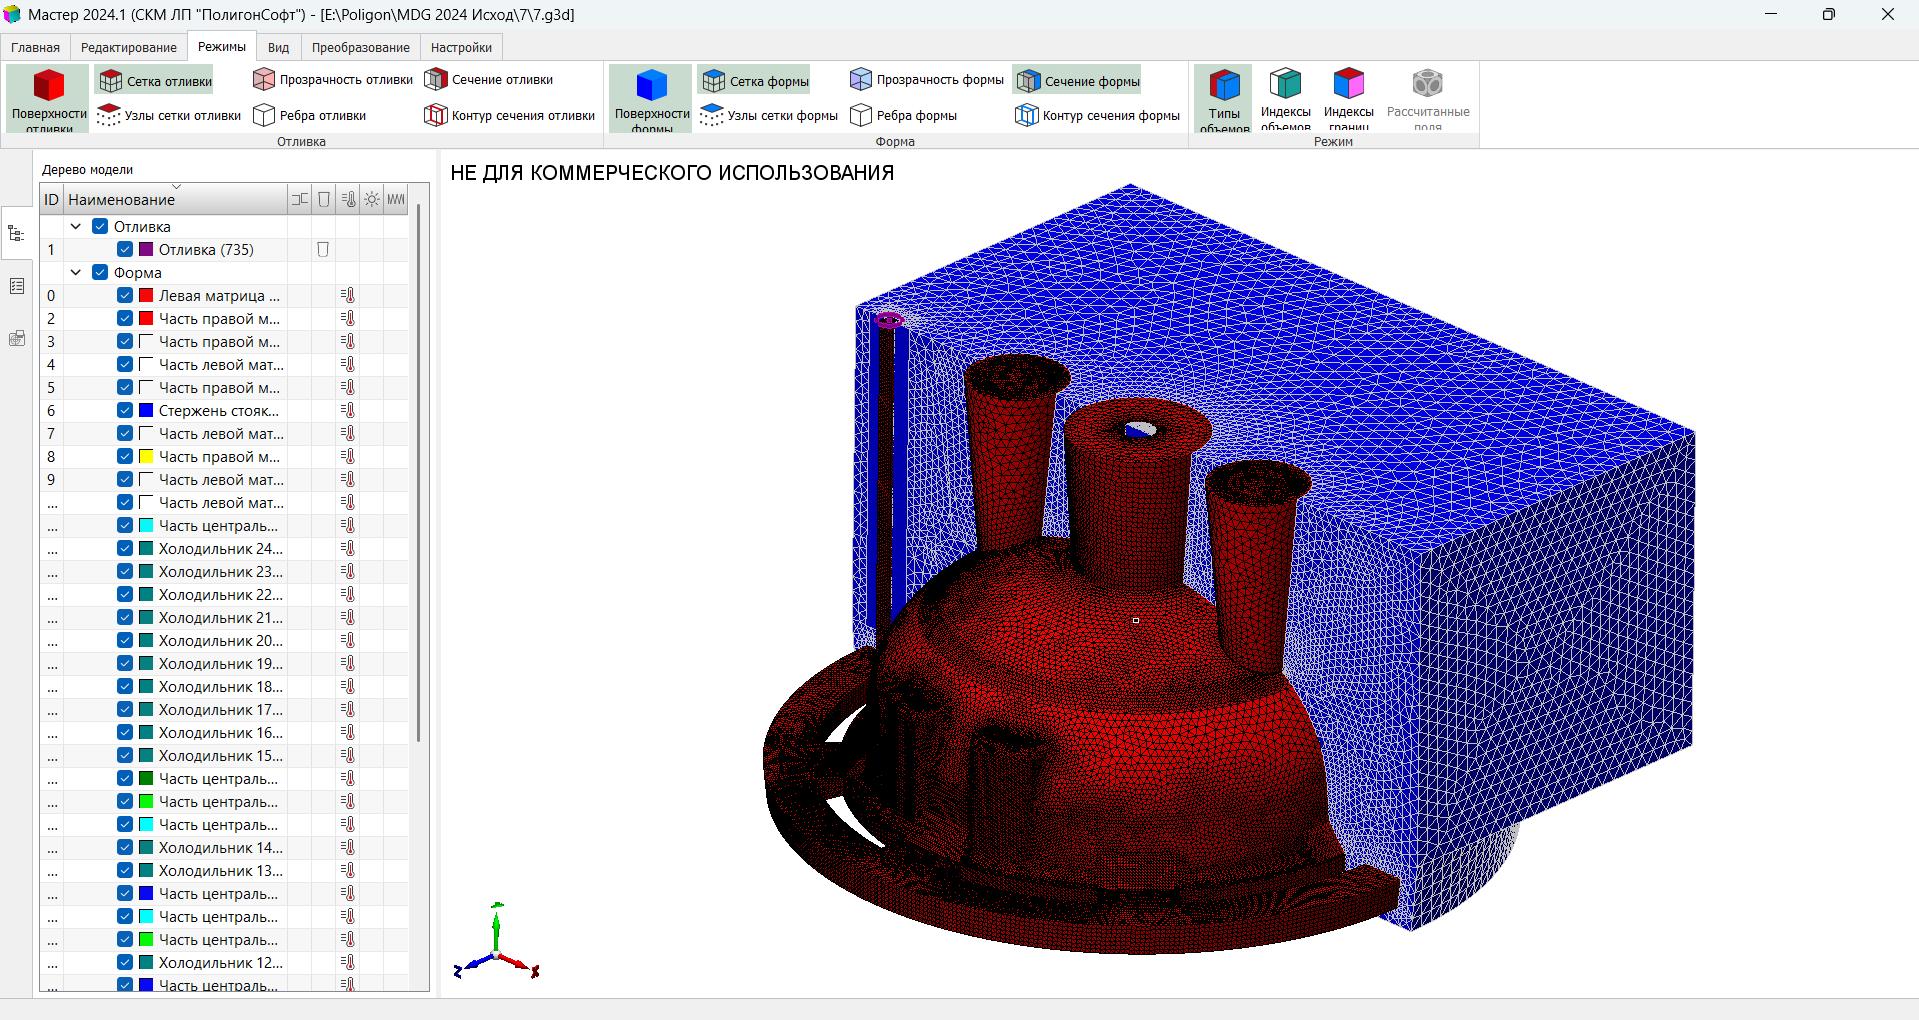This screenshot has width=1919, height=1020.
Task: Click thermometer icon for Стержень стояк row
Action: tap(348, 410)
